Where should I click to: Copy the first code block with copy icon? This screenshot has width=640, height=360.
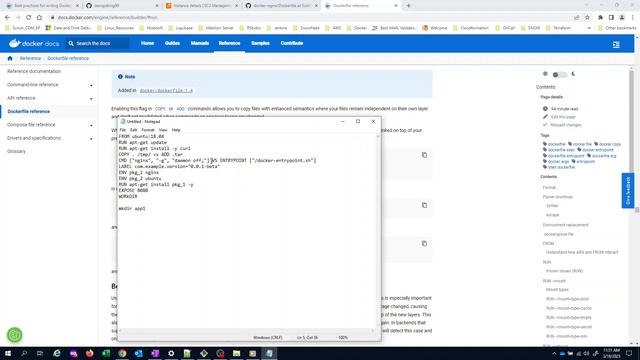[424, 155]
